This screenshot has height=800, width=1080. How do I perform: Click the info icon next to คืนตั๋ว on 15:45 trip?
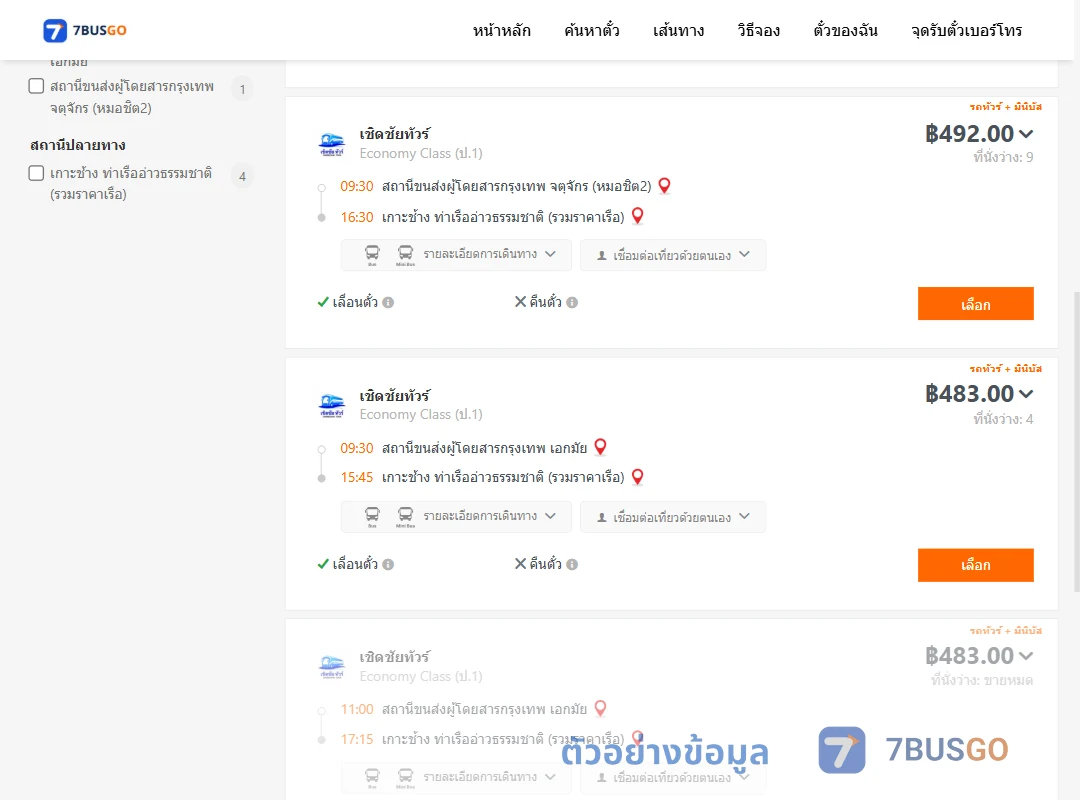[572, 564]
